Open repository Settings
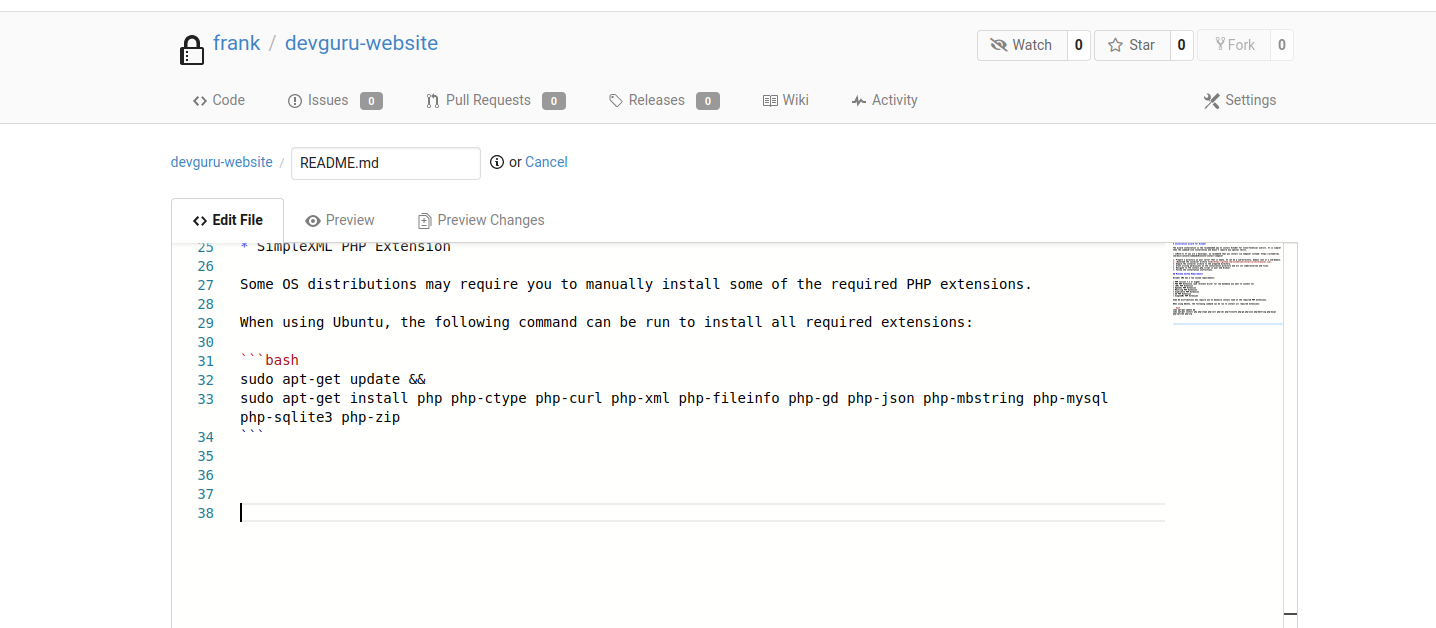 click(x=1240, y=100)
